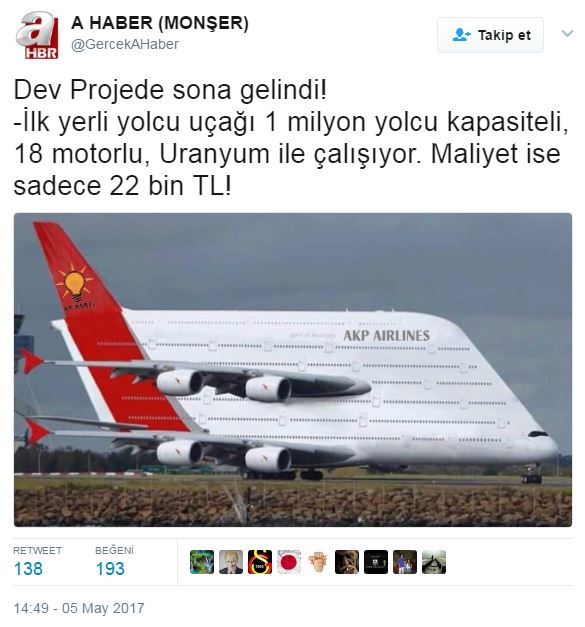This screenshot has width=585, height=627.
Task: Open the avatar showing two people
Action: 405,562
